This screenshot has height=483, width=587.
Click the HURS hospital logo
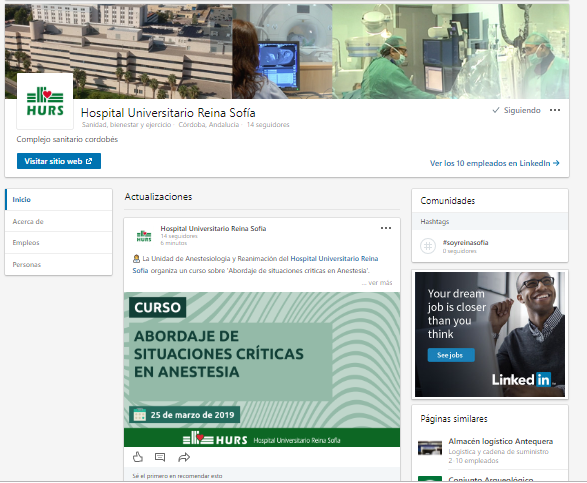tap(45, 101)
